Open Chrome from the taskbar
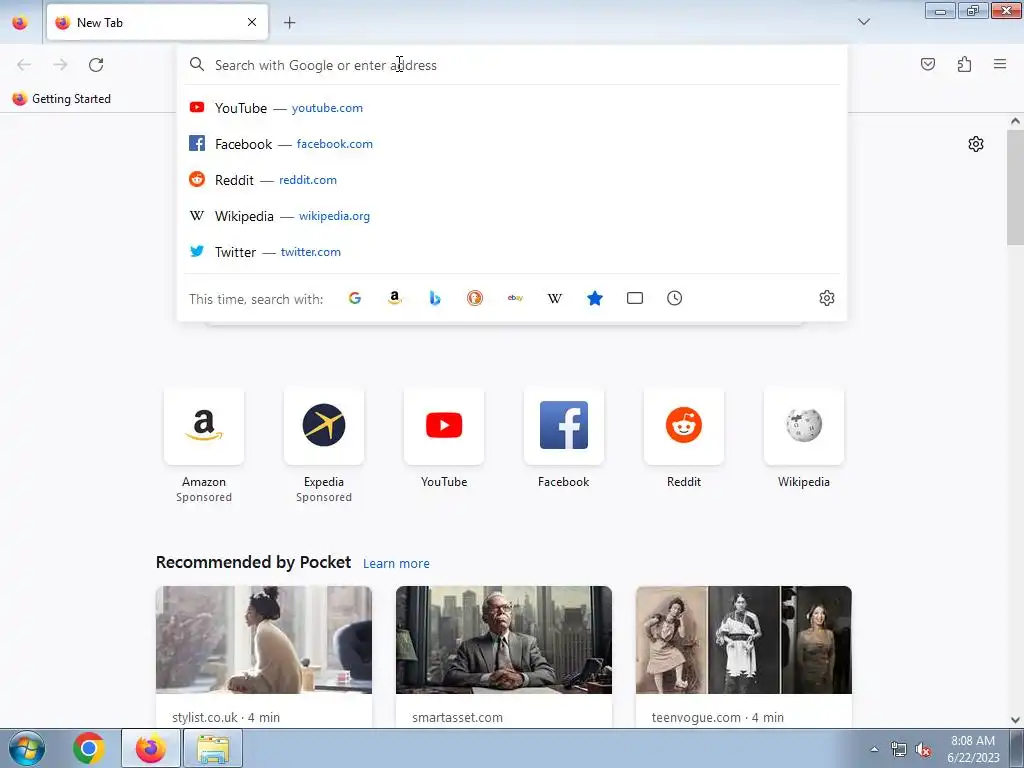Image resolution: width=1024 pixels, height=768 pixels. pos(89,748)
